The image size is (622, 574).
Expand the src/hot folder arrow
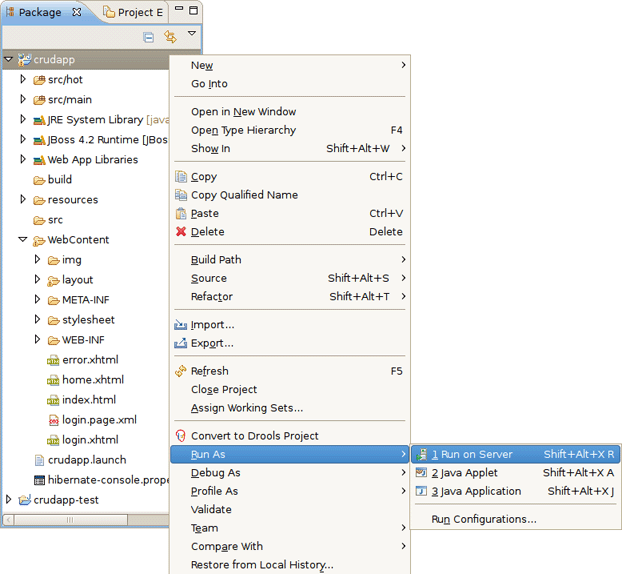click(23, 79)
